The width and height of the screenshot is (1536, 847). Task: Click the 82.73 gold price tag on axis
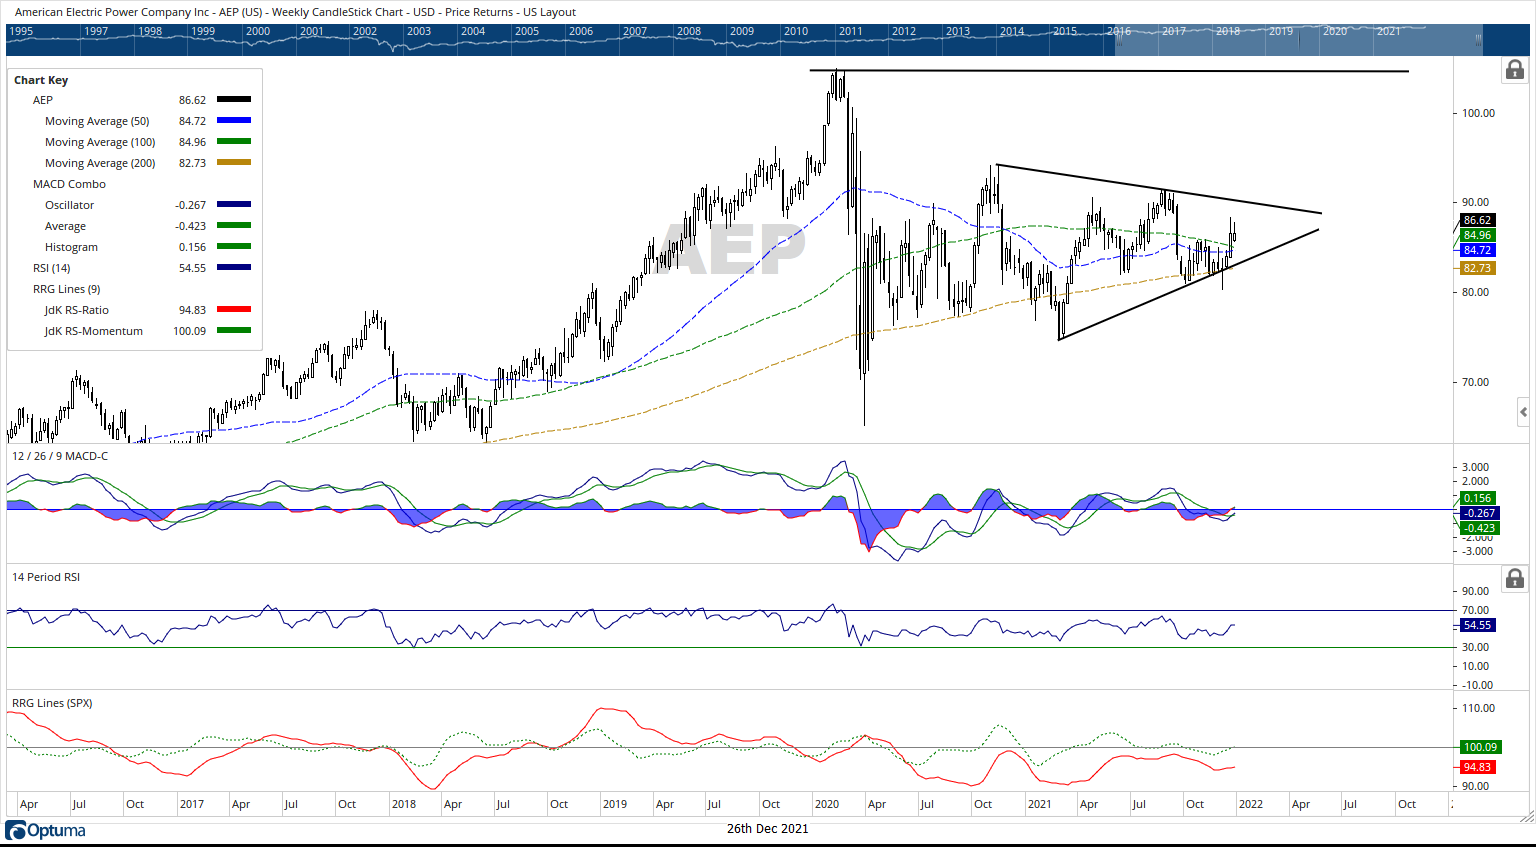click(1477, 268)
